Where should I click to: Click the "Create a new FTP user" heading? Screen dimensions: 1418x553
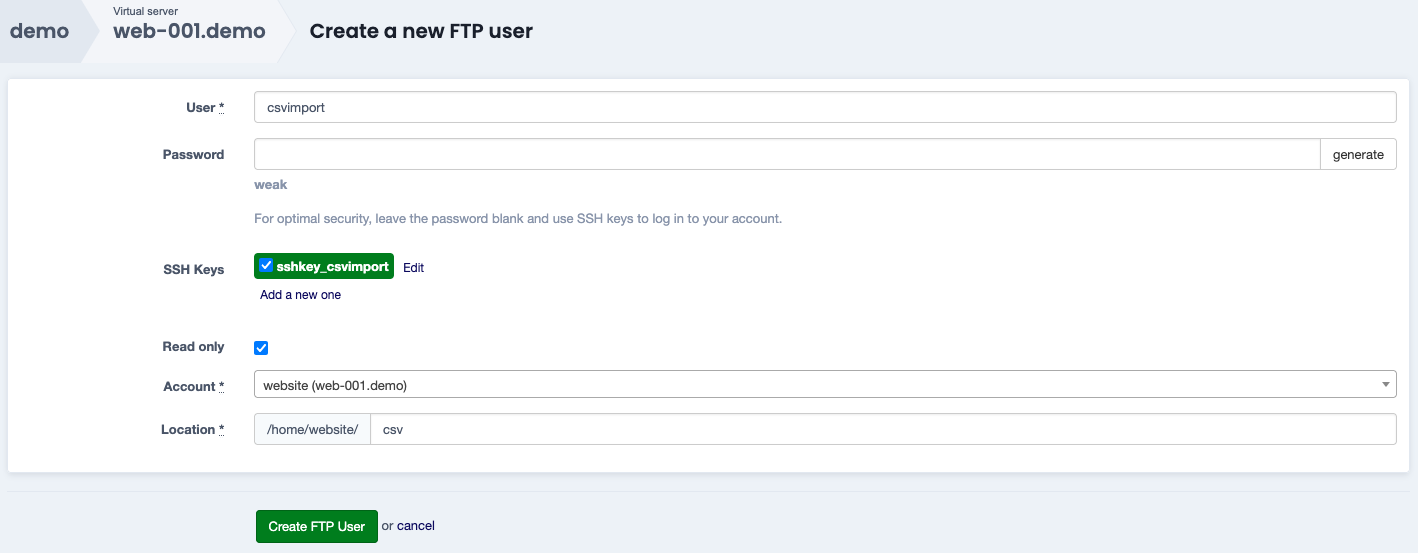coord(421,31)
